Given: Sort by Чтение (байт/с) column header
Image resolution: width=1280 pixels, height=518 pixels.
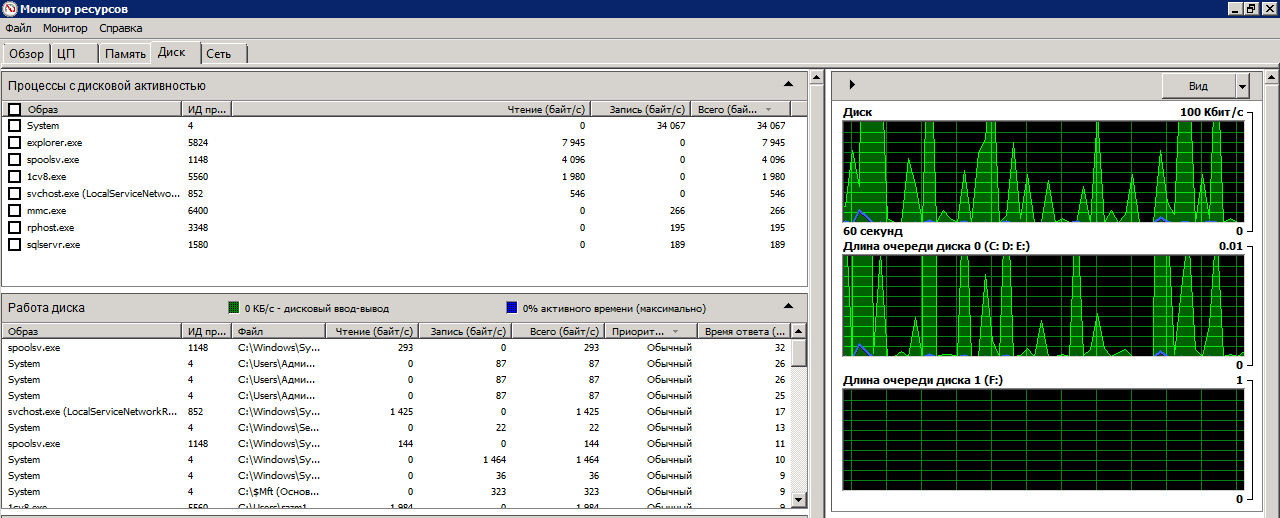Looking at the screenshot, I should click(545, 109).
